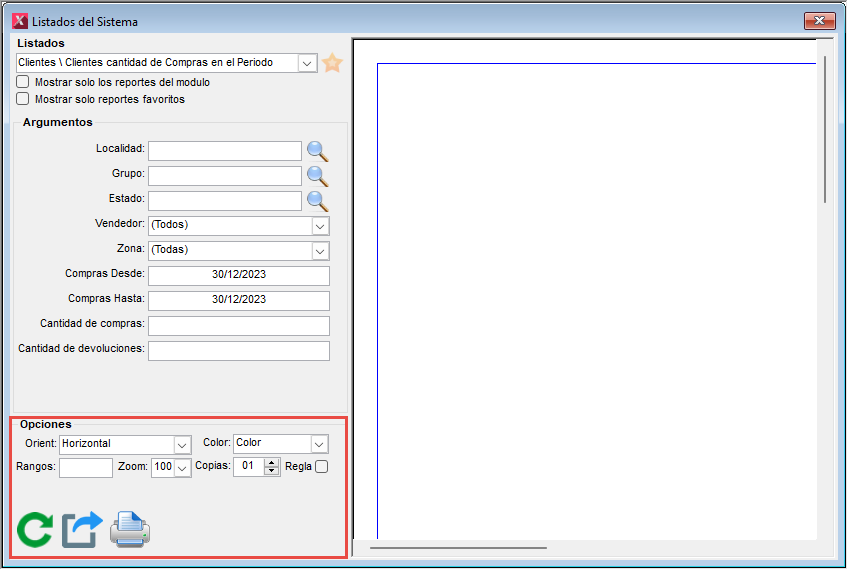The width and height of the screenshot is (848, 570).
Task: Click the Compras Desde date field
Action: (239, 275)
